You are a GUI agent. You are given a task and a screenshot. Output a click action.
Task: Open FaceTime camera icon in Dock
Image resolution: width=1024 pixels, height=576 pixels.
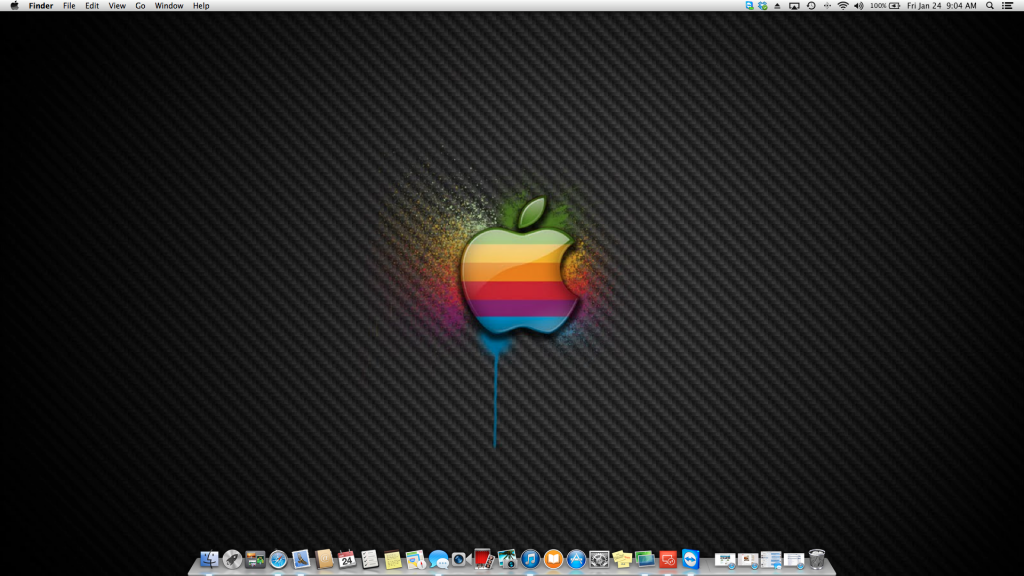point(461,559)
